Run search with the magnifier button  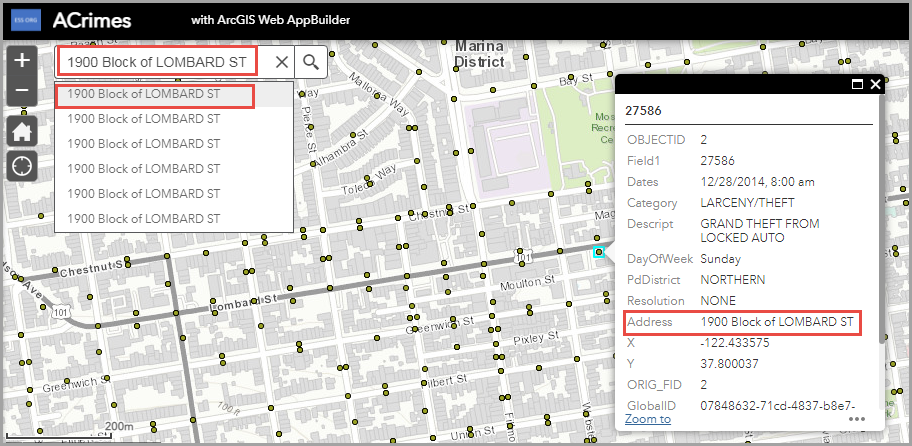click(x=311, y=62)
